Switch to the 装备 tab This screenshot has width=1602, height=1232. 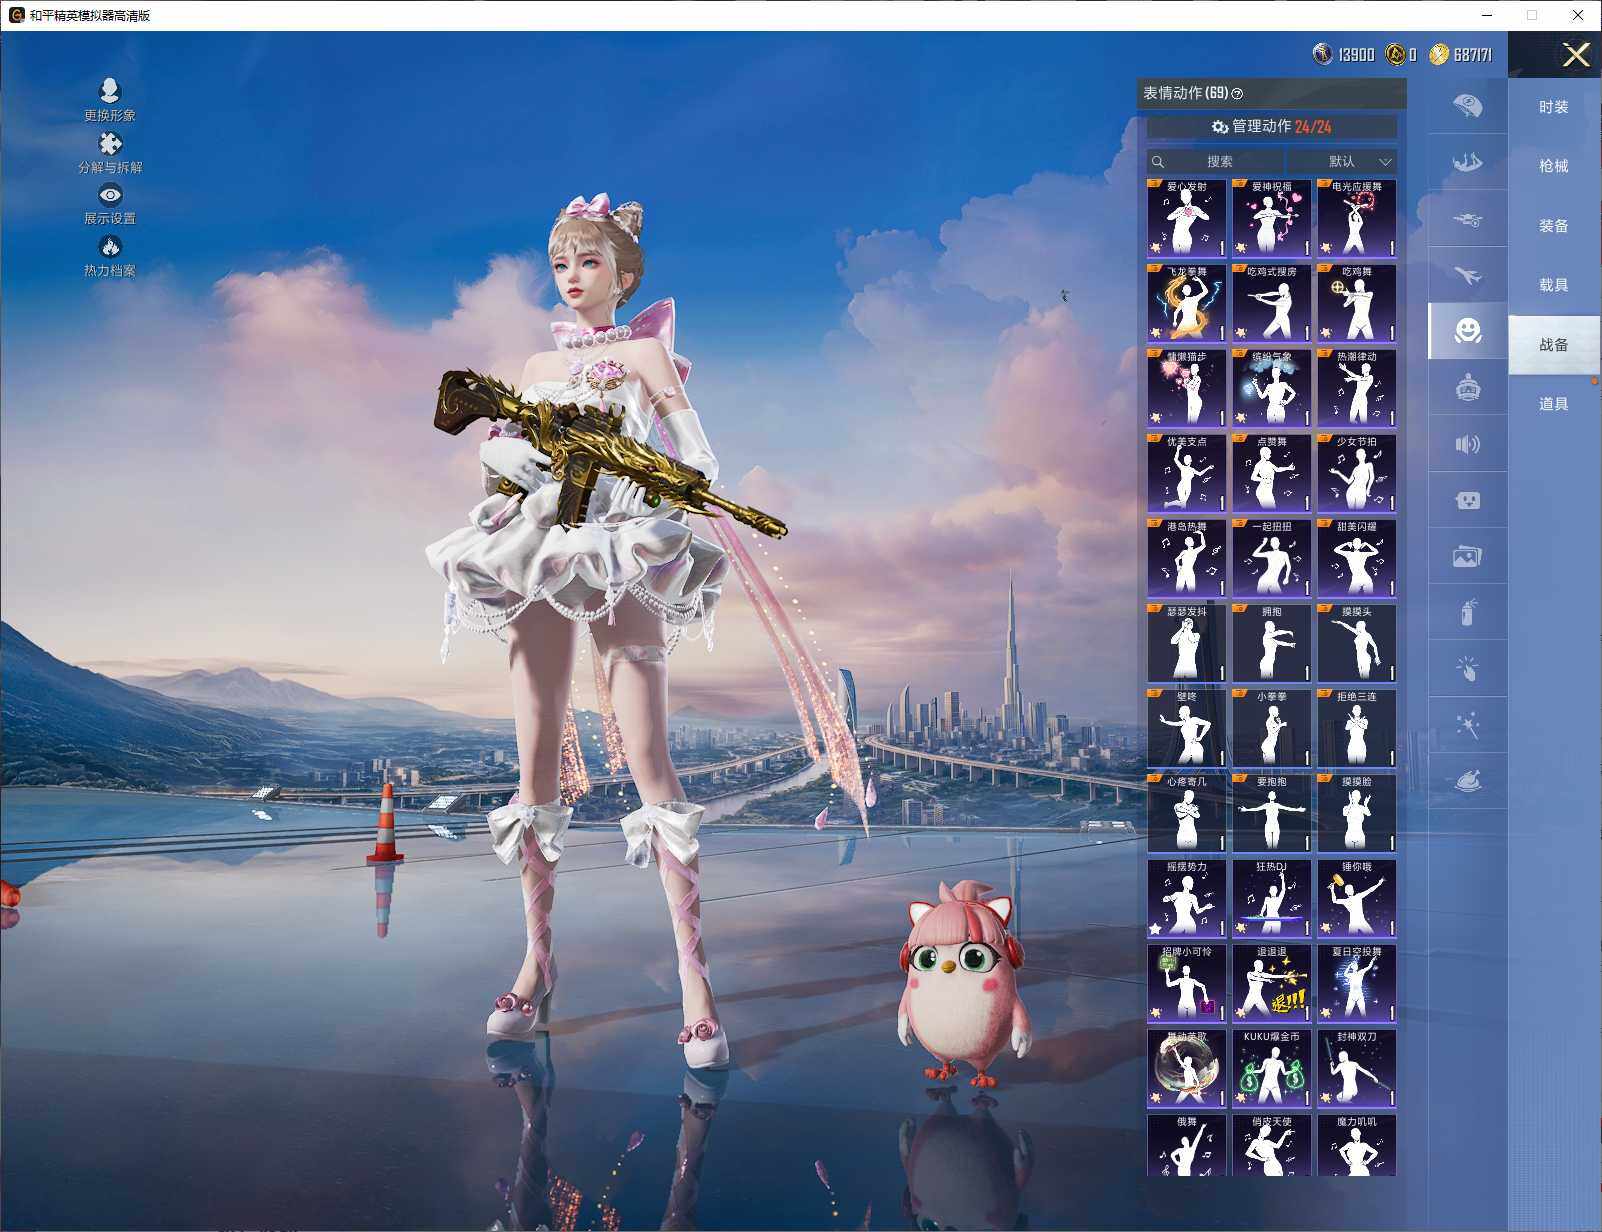[x=1553, y=226]
